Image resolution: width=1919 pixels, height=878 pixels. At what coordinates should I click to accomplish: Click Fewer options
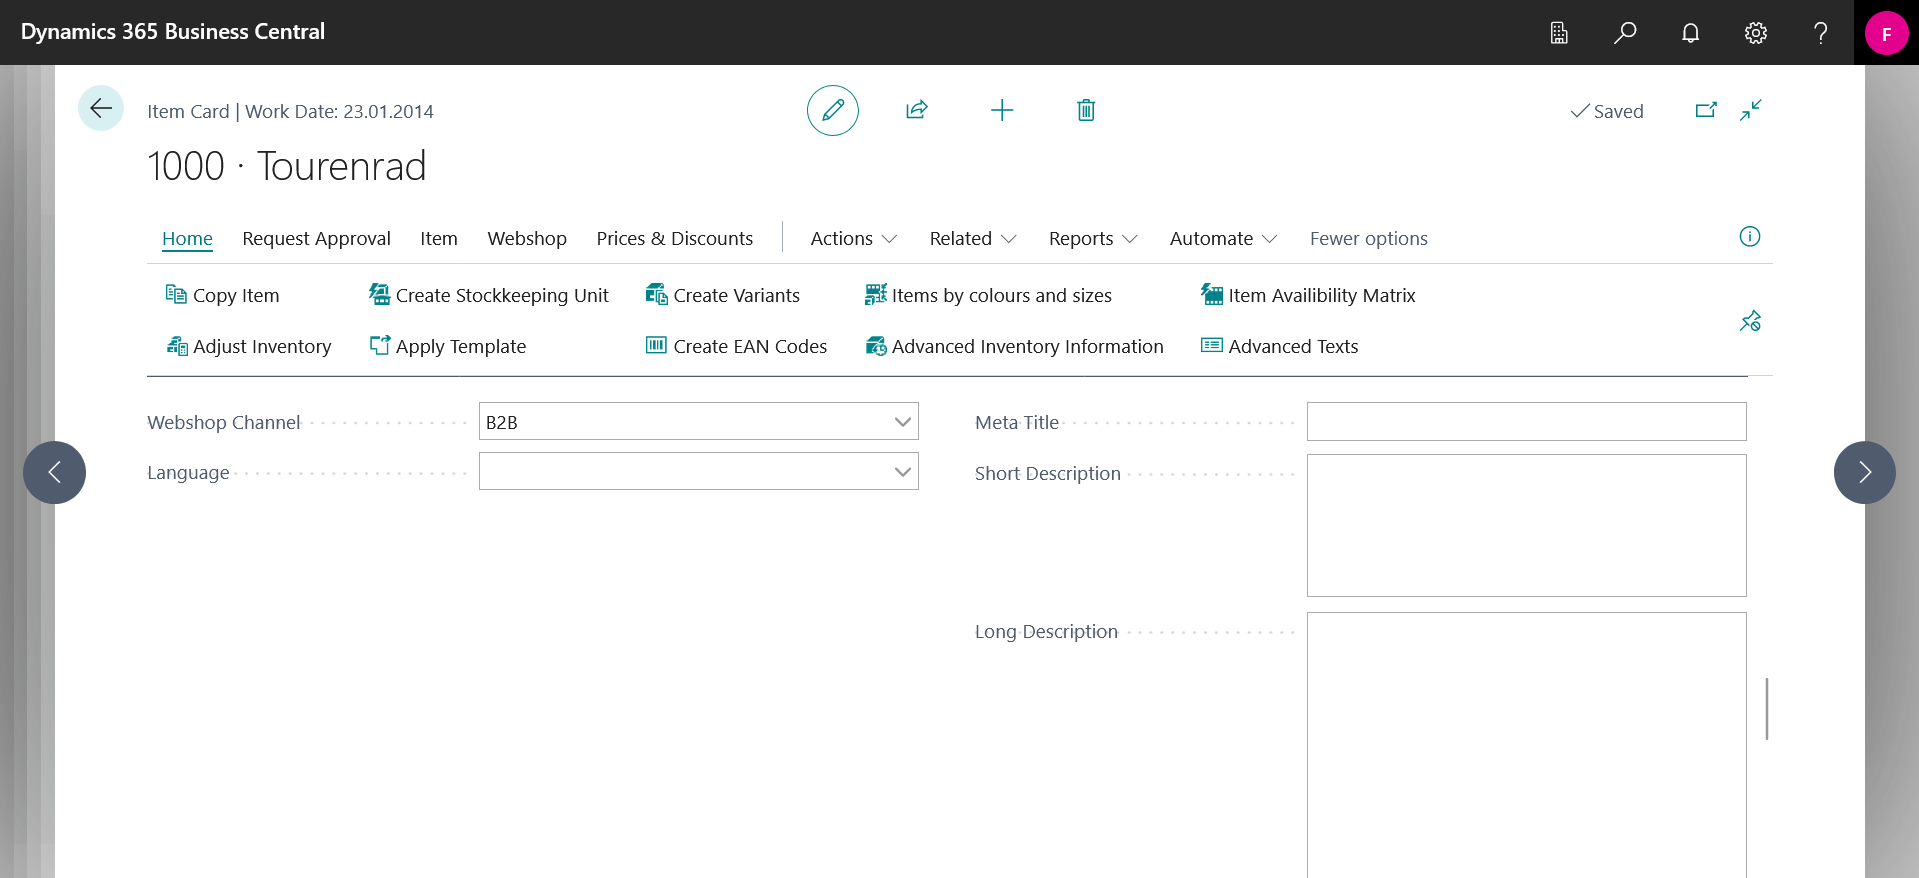pos(1369,238)
